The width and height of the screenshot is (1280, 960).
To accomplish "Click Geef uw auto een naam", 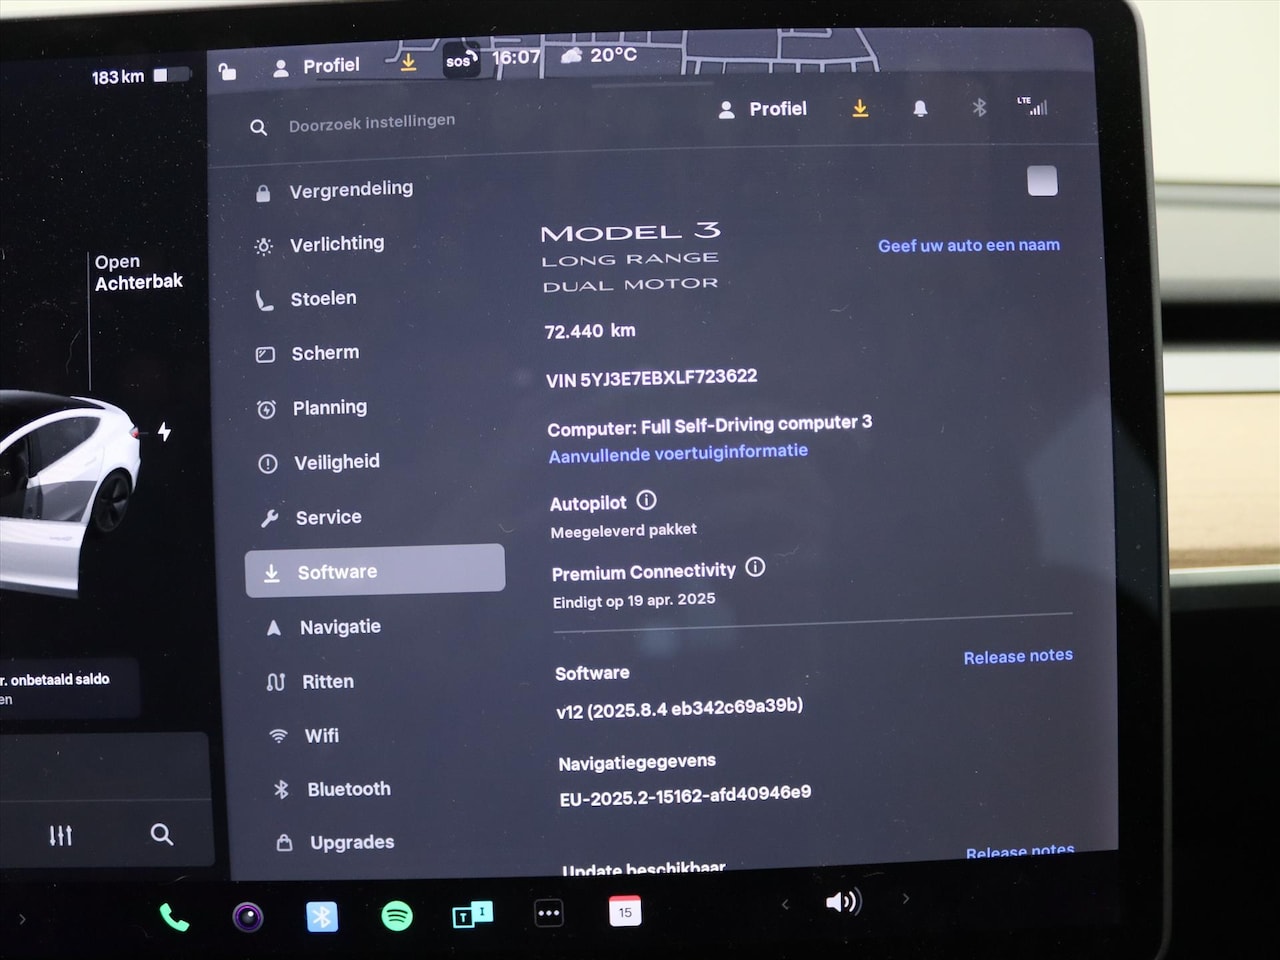I will click(x=969, y=245).
